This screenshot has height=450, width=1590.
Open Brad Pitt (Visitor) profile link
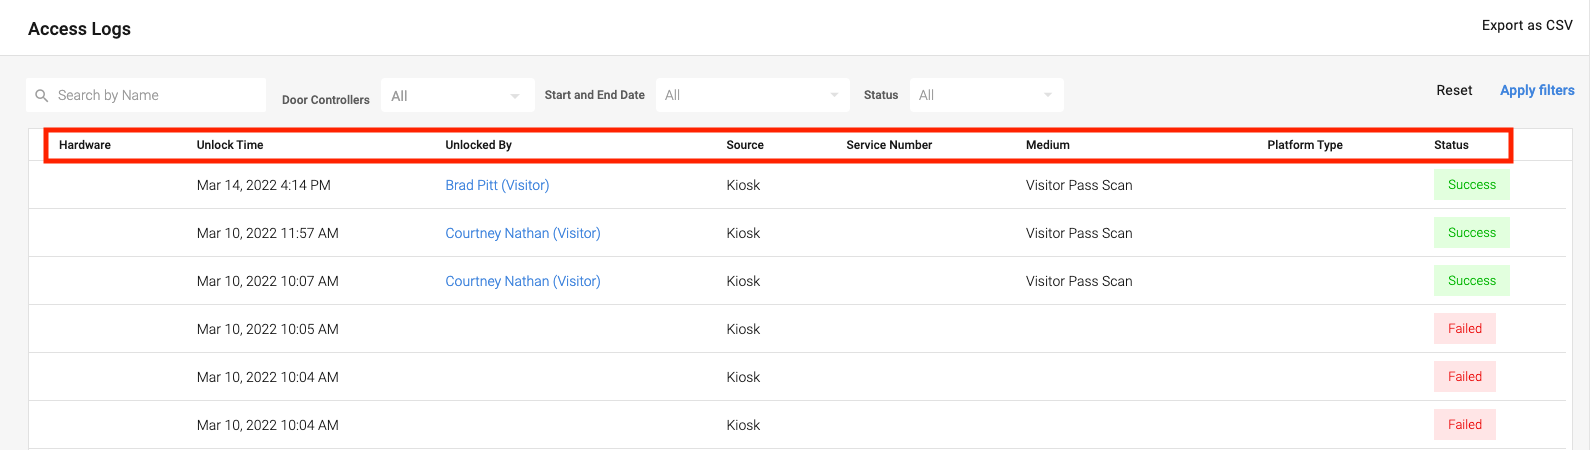[497, 185]
